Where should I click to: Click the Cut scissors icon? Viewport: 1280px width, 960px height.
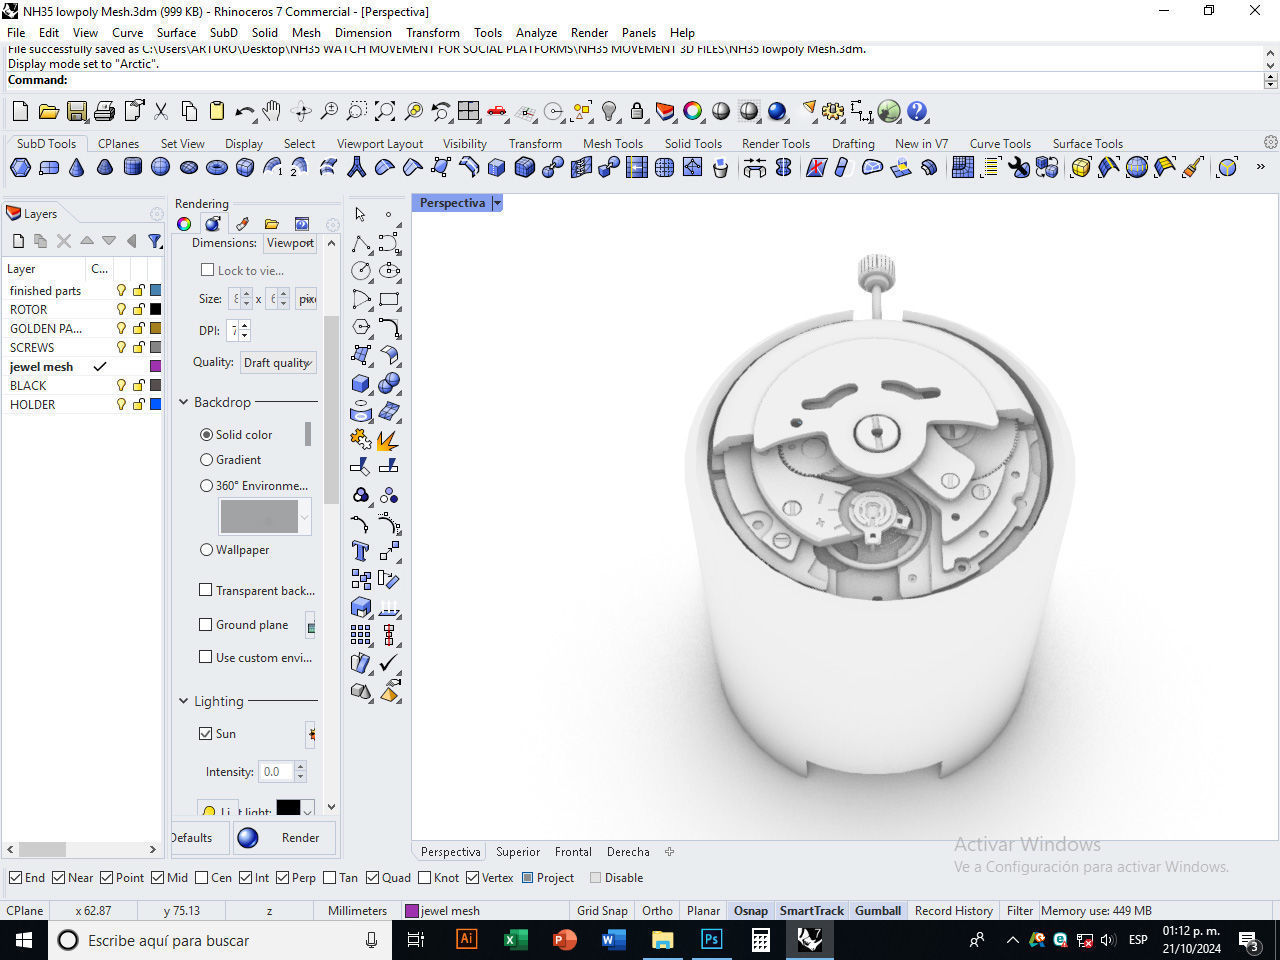[160, 112]
